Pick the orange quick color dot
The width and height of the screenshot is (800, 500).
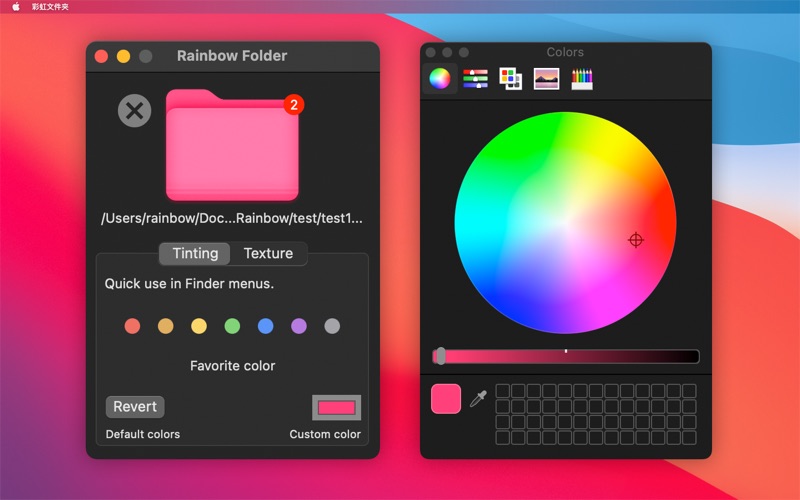click(x=165, y=326)
